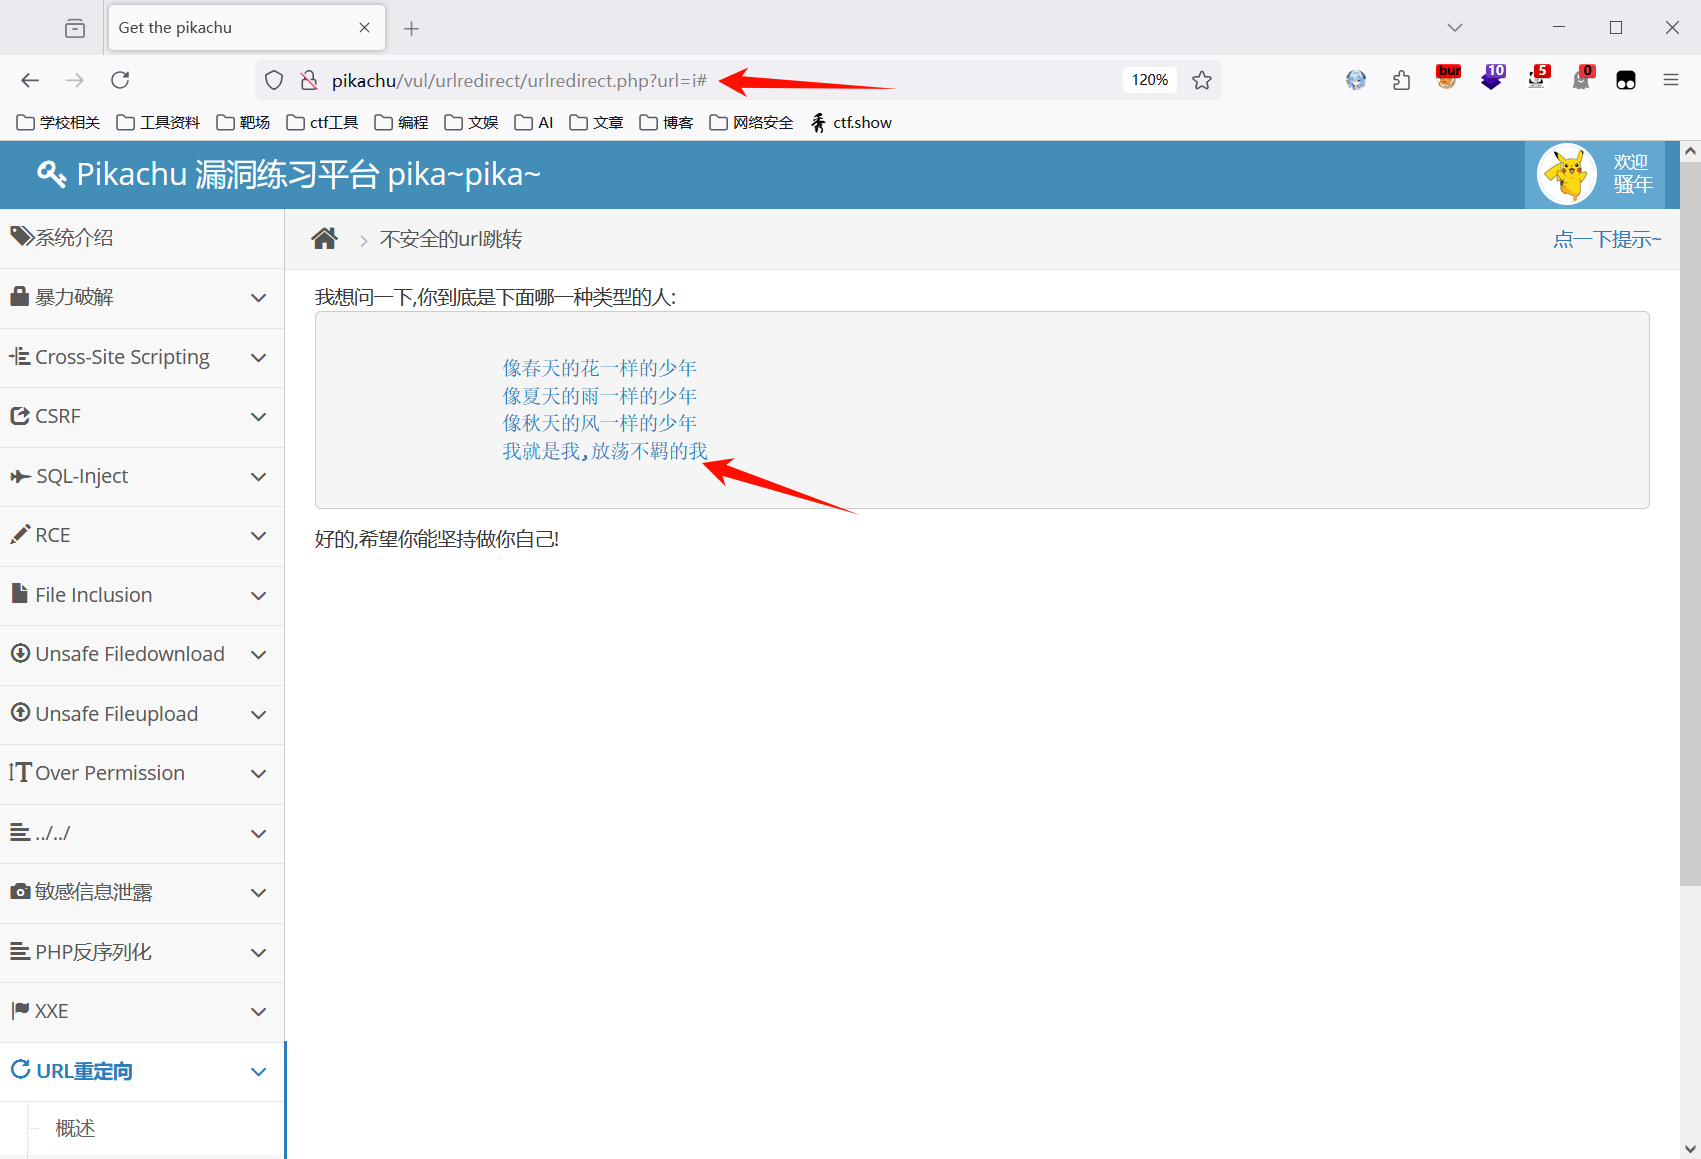Click the 120% zoom level indicator
Image resolution: width=1701 pixels, height=1159 pixels.
pyautogui.click(x=1150, y=80)
